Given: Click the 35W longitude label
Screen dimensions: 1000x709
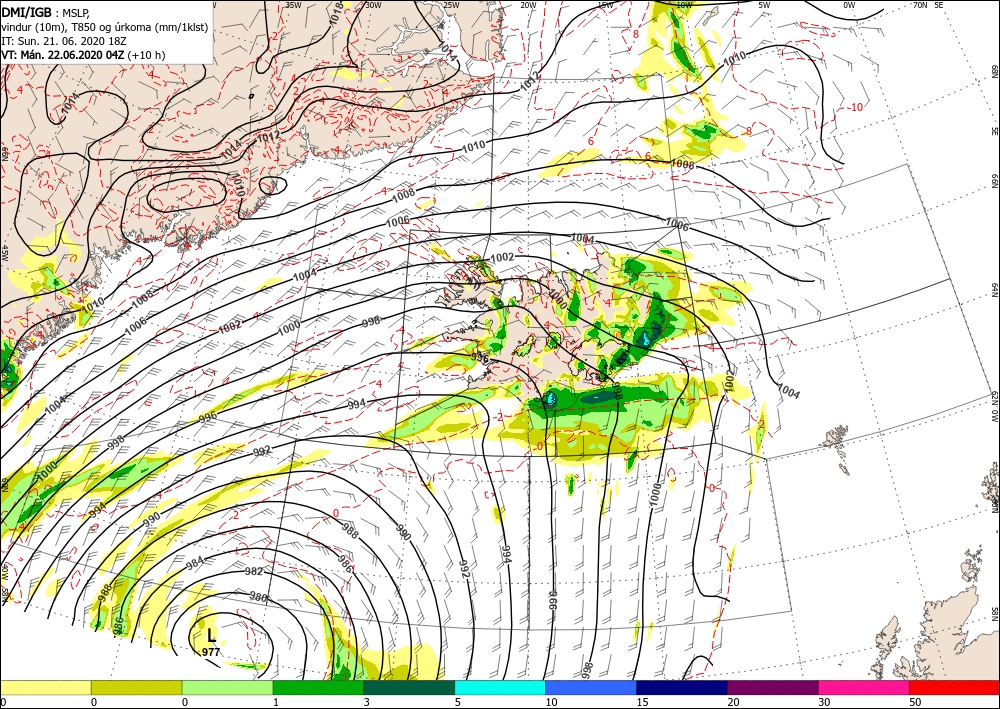Looking at the screenshot, I should pos(293,5).
